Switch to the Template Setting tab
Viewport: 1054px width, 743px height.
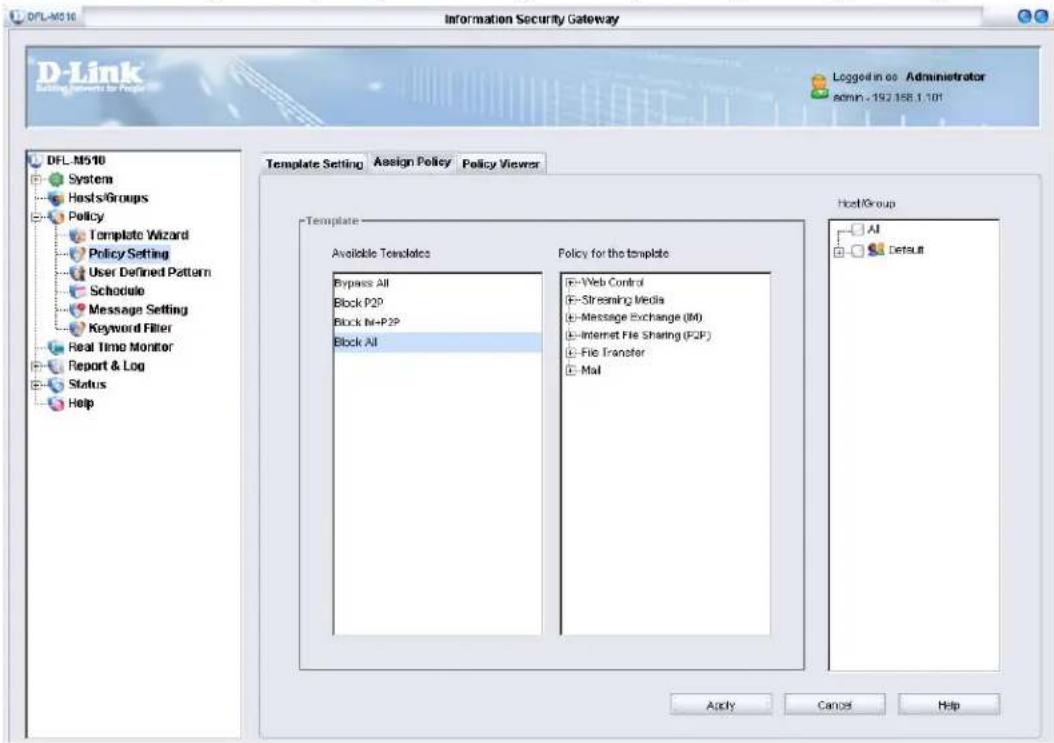(x=314, y=164)
